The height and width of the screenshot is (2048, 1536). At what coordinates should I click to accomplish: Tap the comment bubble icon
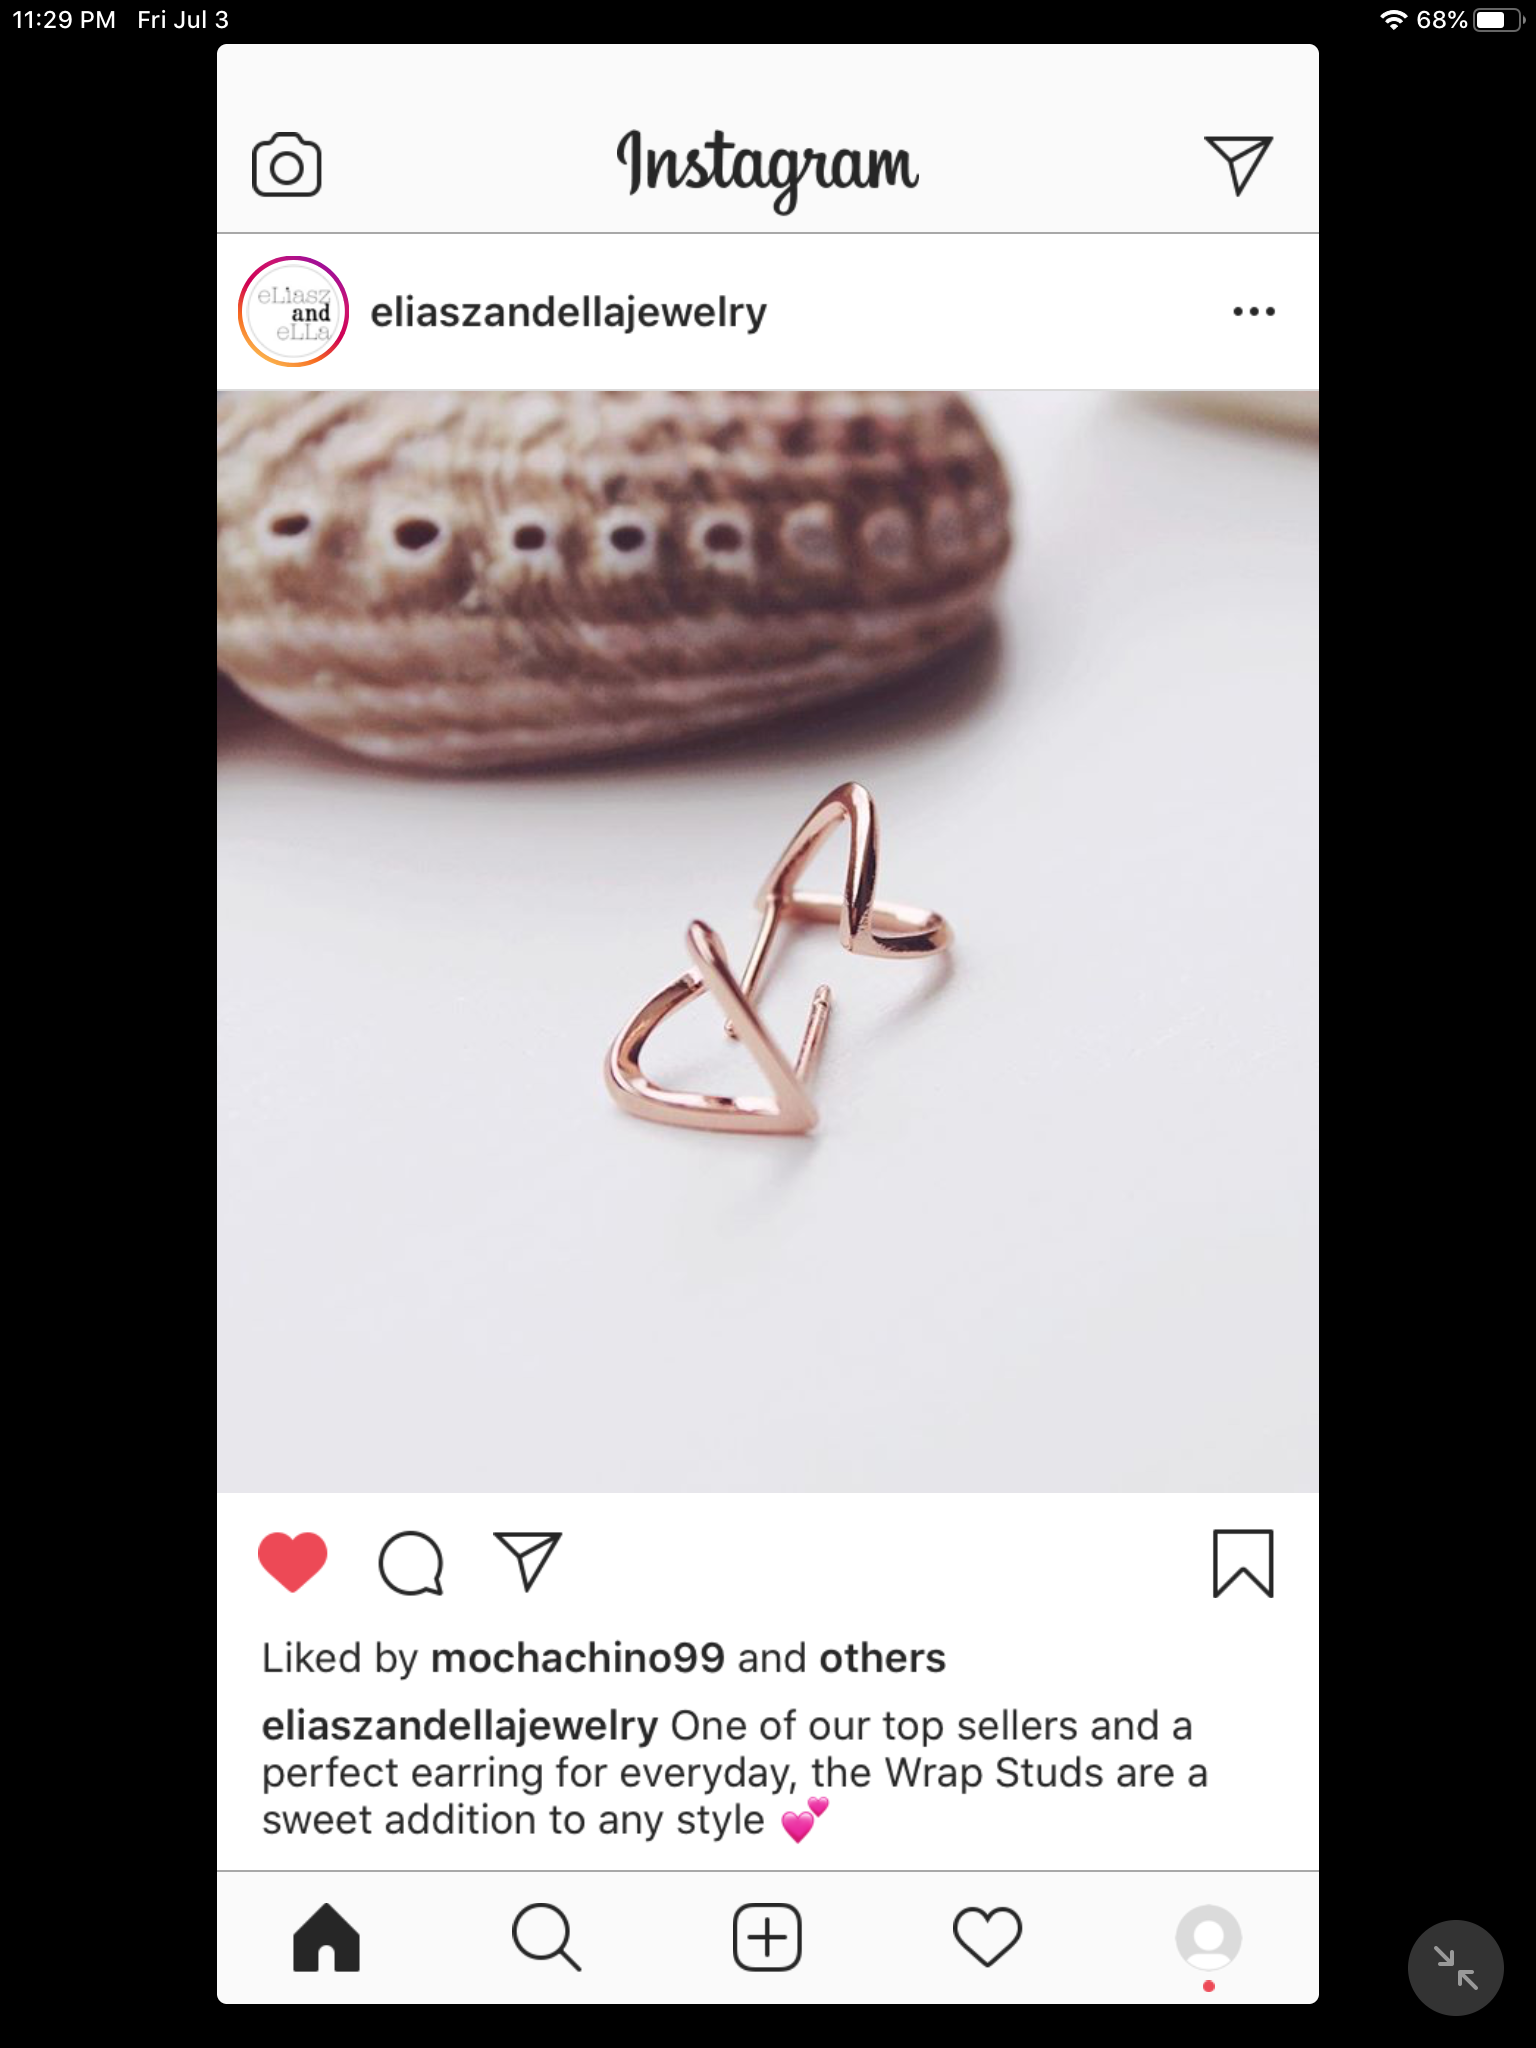coord(411,1563)
